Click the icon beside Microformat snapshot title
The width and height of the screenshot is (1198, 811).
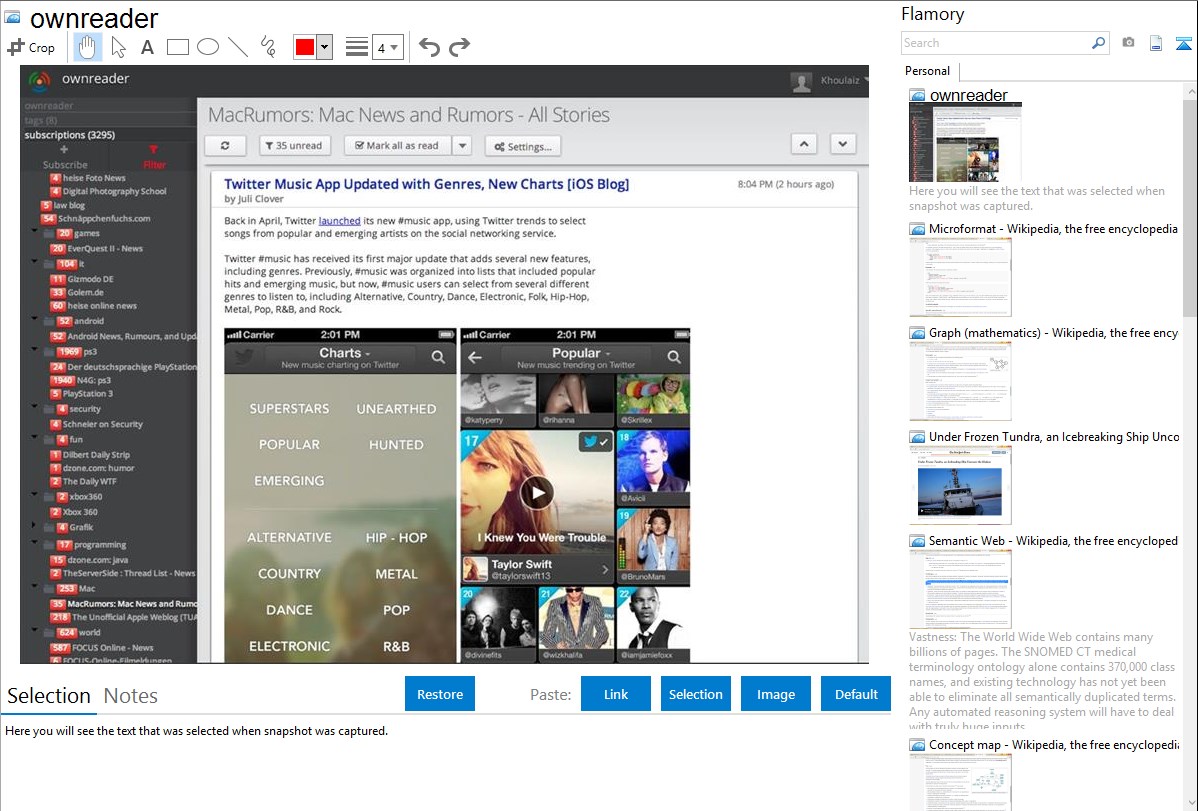(917, 229)
